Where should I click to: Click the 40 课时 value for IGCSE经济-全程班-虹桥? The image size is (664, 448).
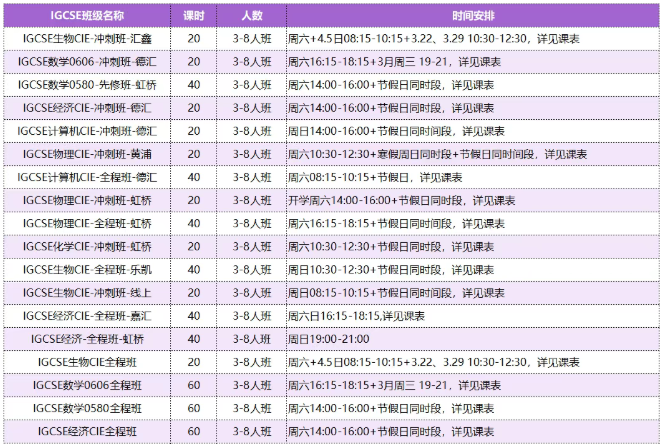(x=194, y=339)
